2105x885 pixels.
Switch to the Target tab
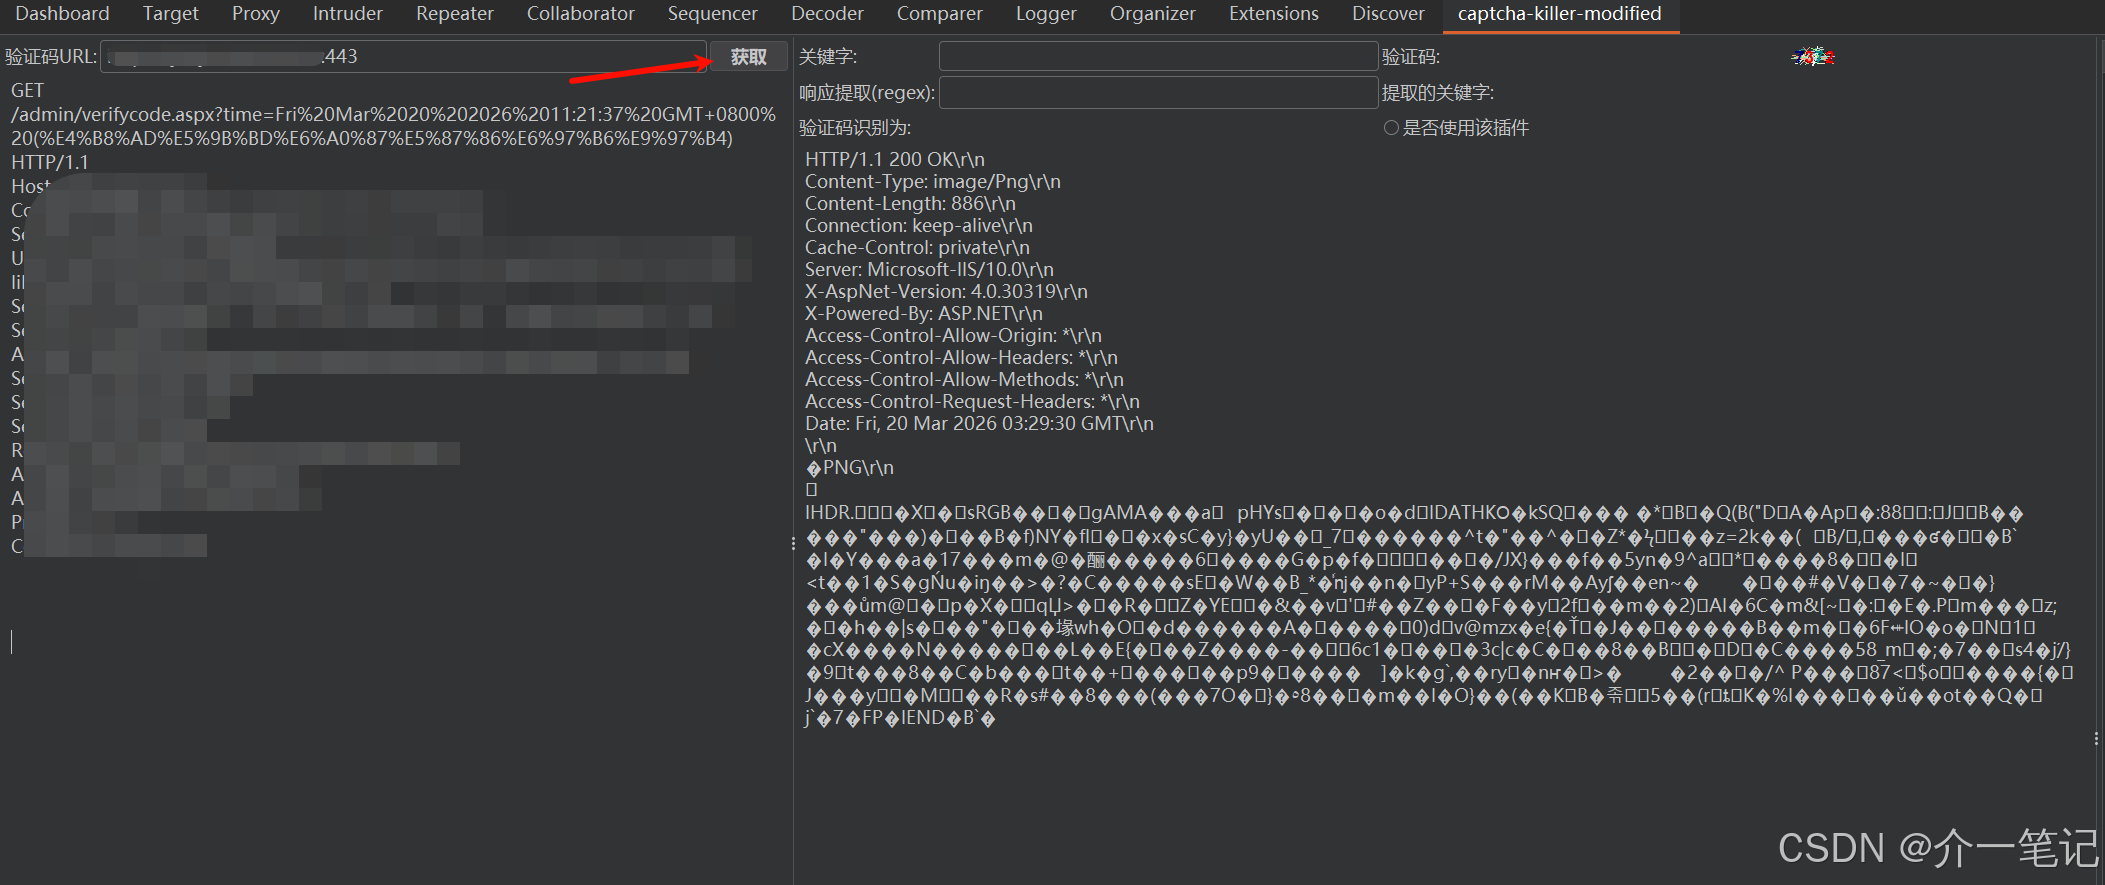(x=170, y=14)
